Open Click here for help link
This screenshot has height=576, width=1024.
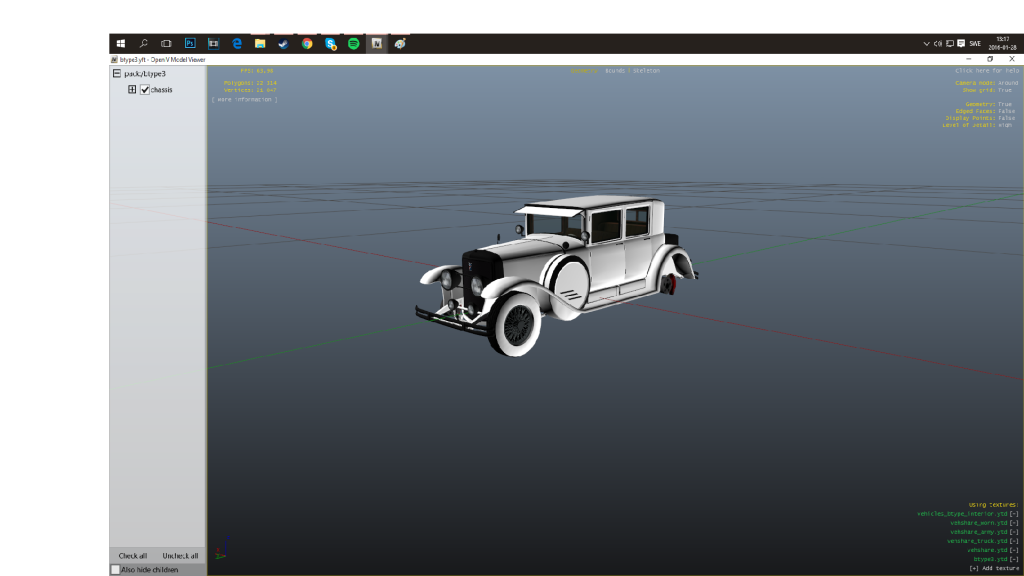coord(987,71)
